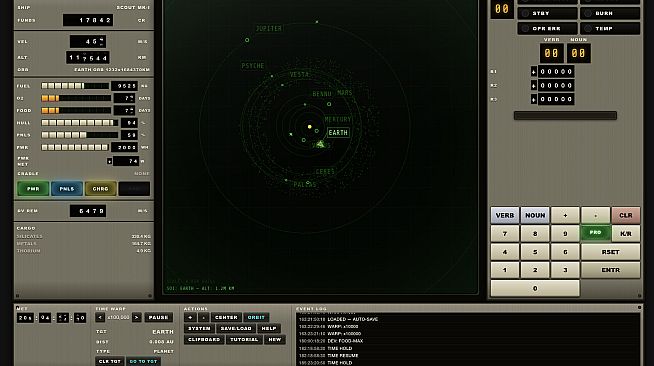Select PSYCHE on the map
Screen dimensions: 654x366
253,65
